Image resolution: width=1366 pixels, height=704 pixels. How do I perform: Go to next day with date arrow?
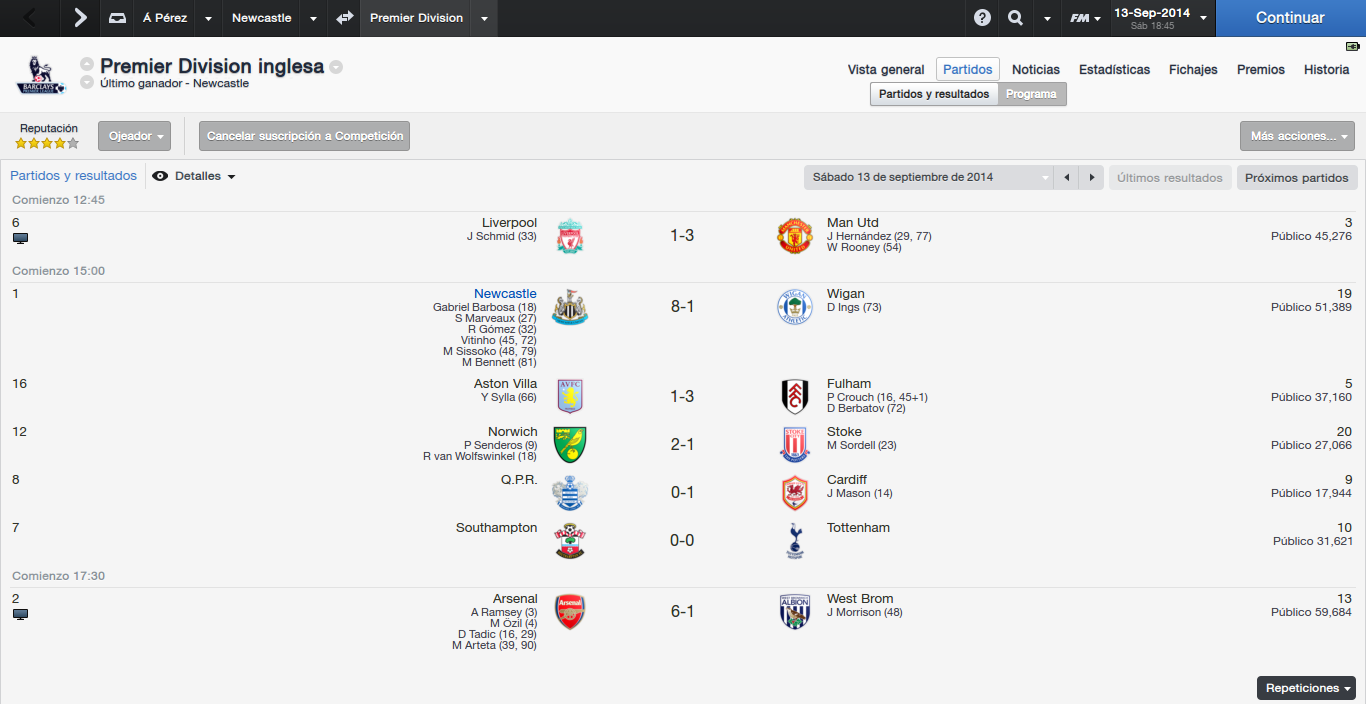1092,177
